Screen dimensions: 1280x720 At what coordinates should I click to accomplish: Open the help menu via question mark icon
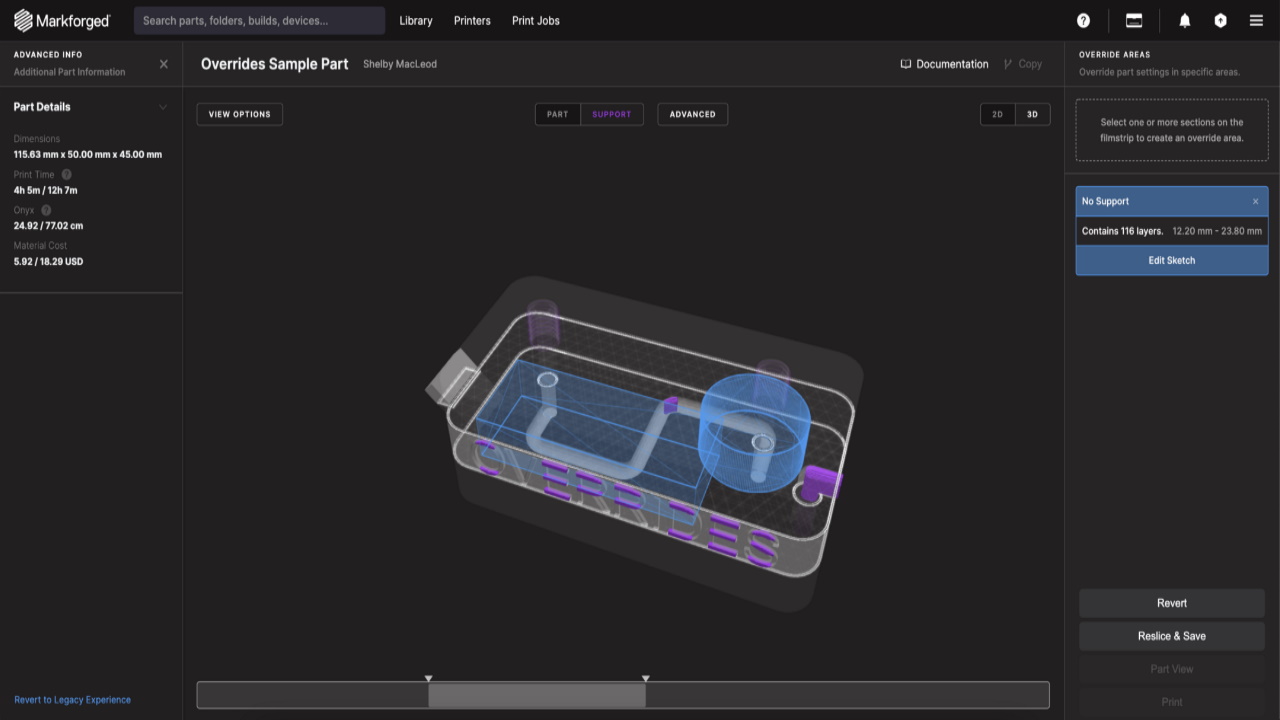click(x=1083, y=20)
